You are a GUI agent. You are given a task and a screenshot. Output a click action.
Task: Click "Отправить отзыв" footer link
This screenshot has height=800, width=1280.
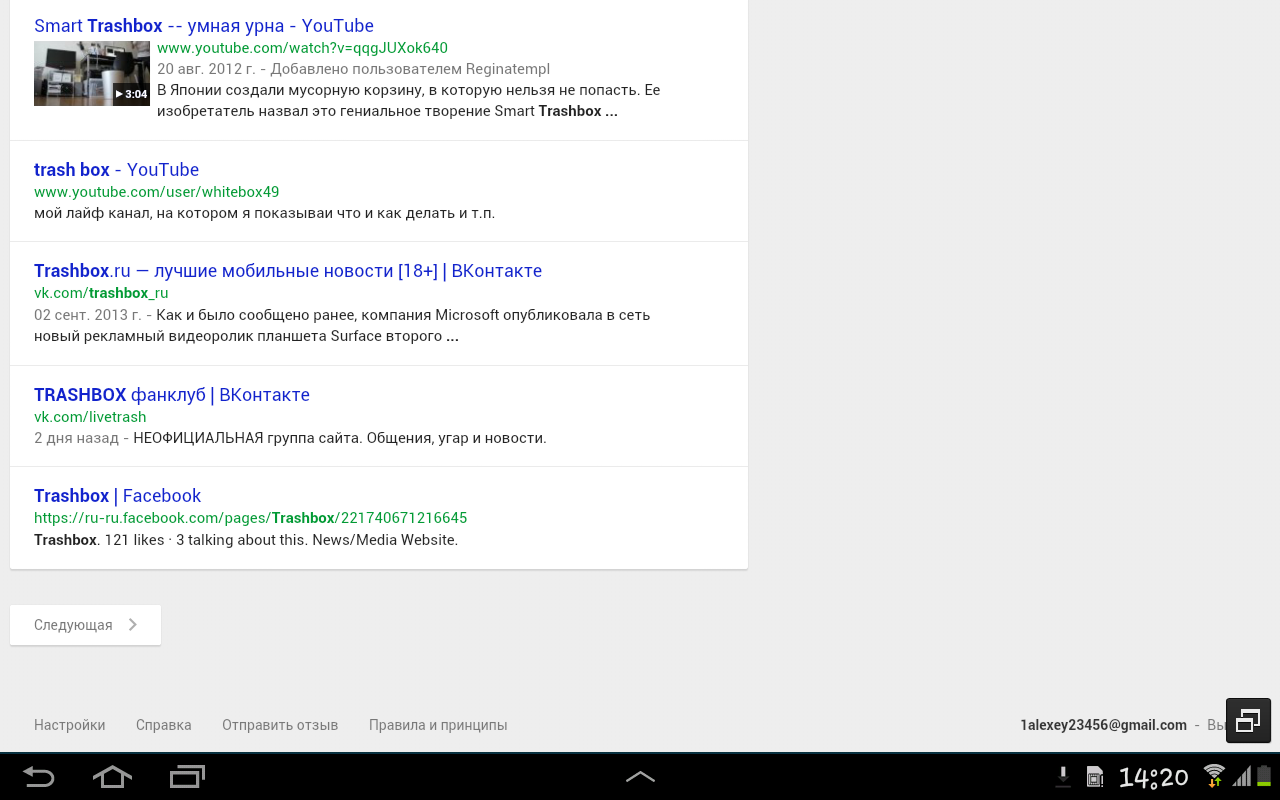pos(280,725)
